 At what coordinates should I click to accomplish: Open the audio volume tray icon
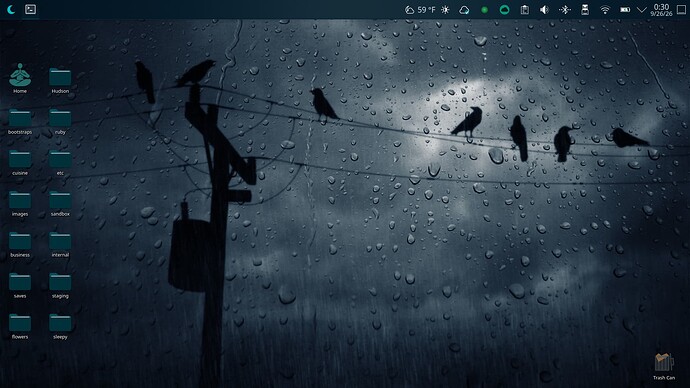point(544,10)
